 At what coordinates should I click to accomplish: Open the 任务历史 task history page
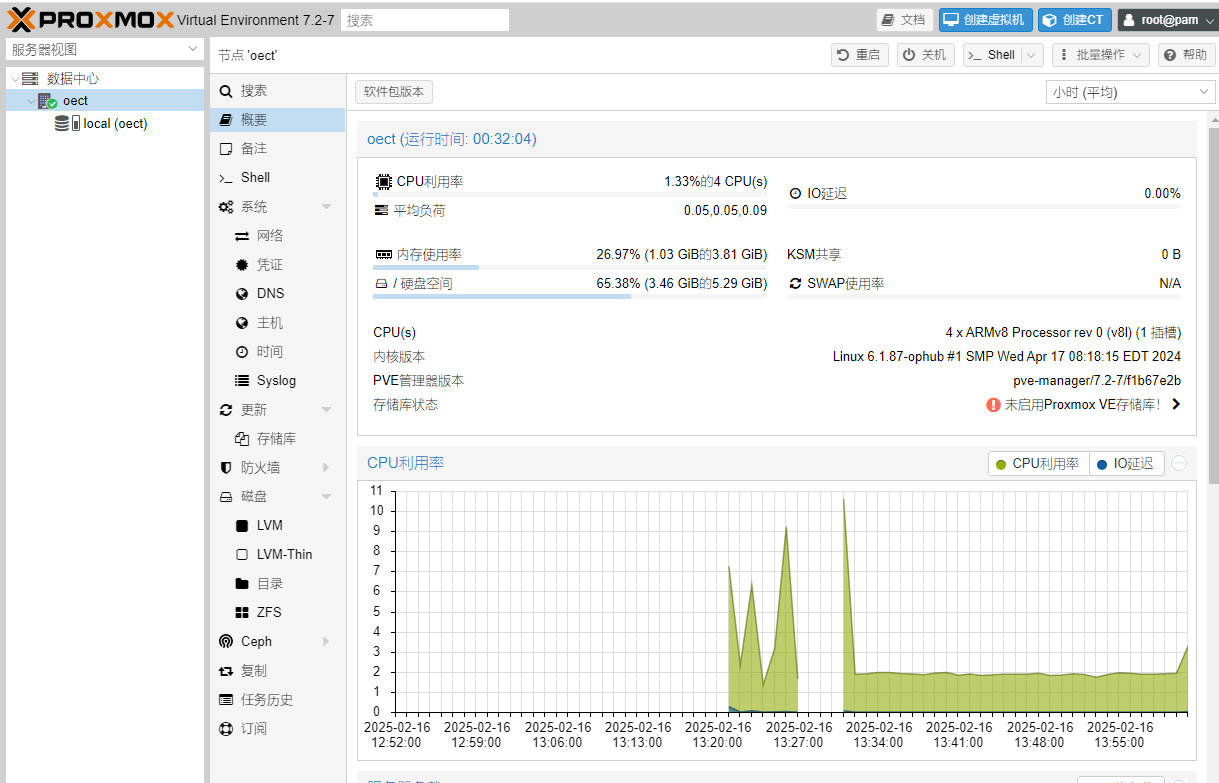[266, 700]
